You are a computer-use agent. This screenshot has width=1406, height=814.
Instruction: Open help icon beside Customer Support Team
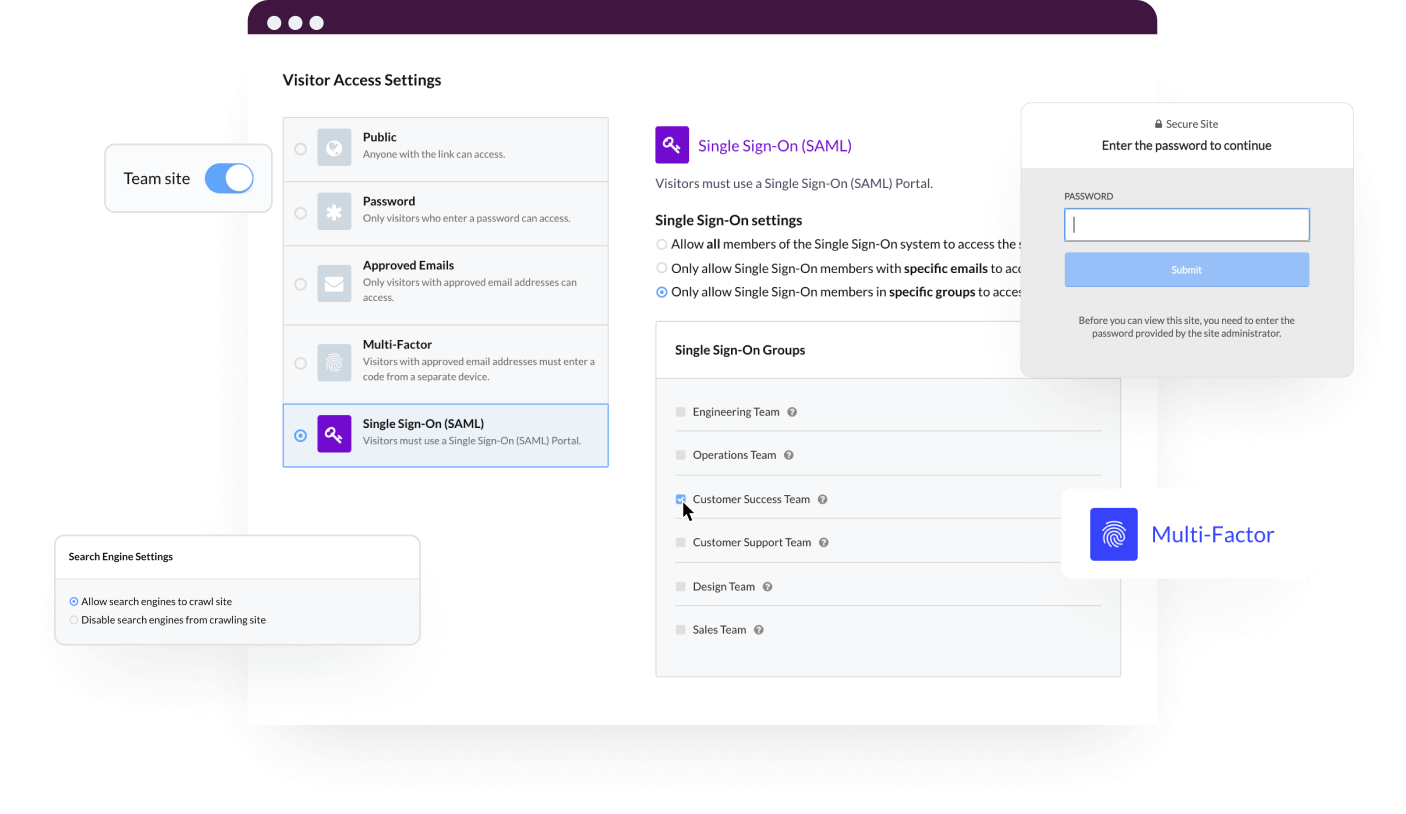[x=824, y=543]
